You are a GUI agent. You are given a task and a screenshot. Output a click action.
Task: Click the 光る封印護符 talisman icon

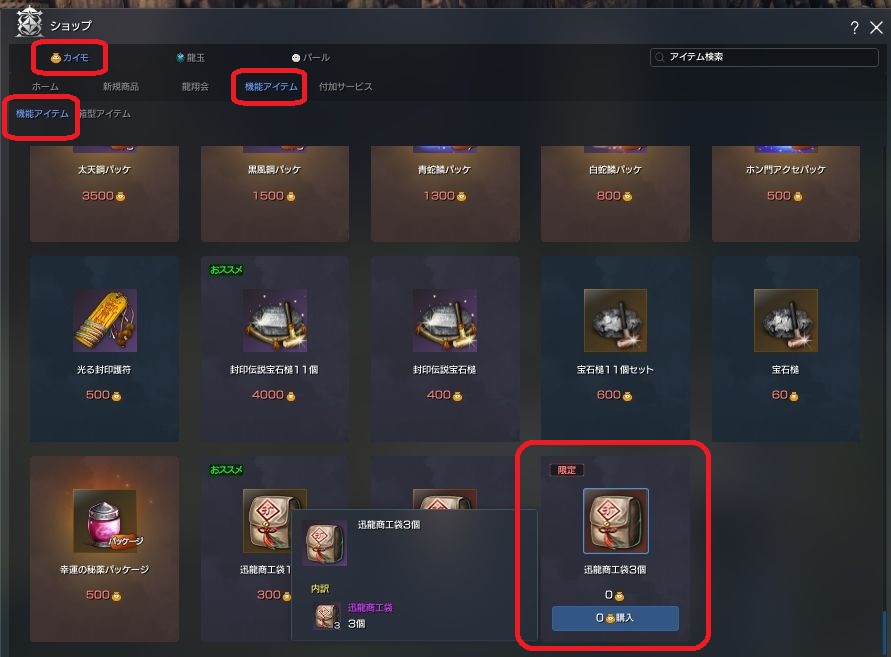tap(105, 321)
